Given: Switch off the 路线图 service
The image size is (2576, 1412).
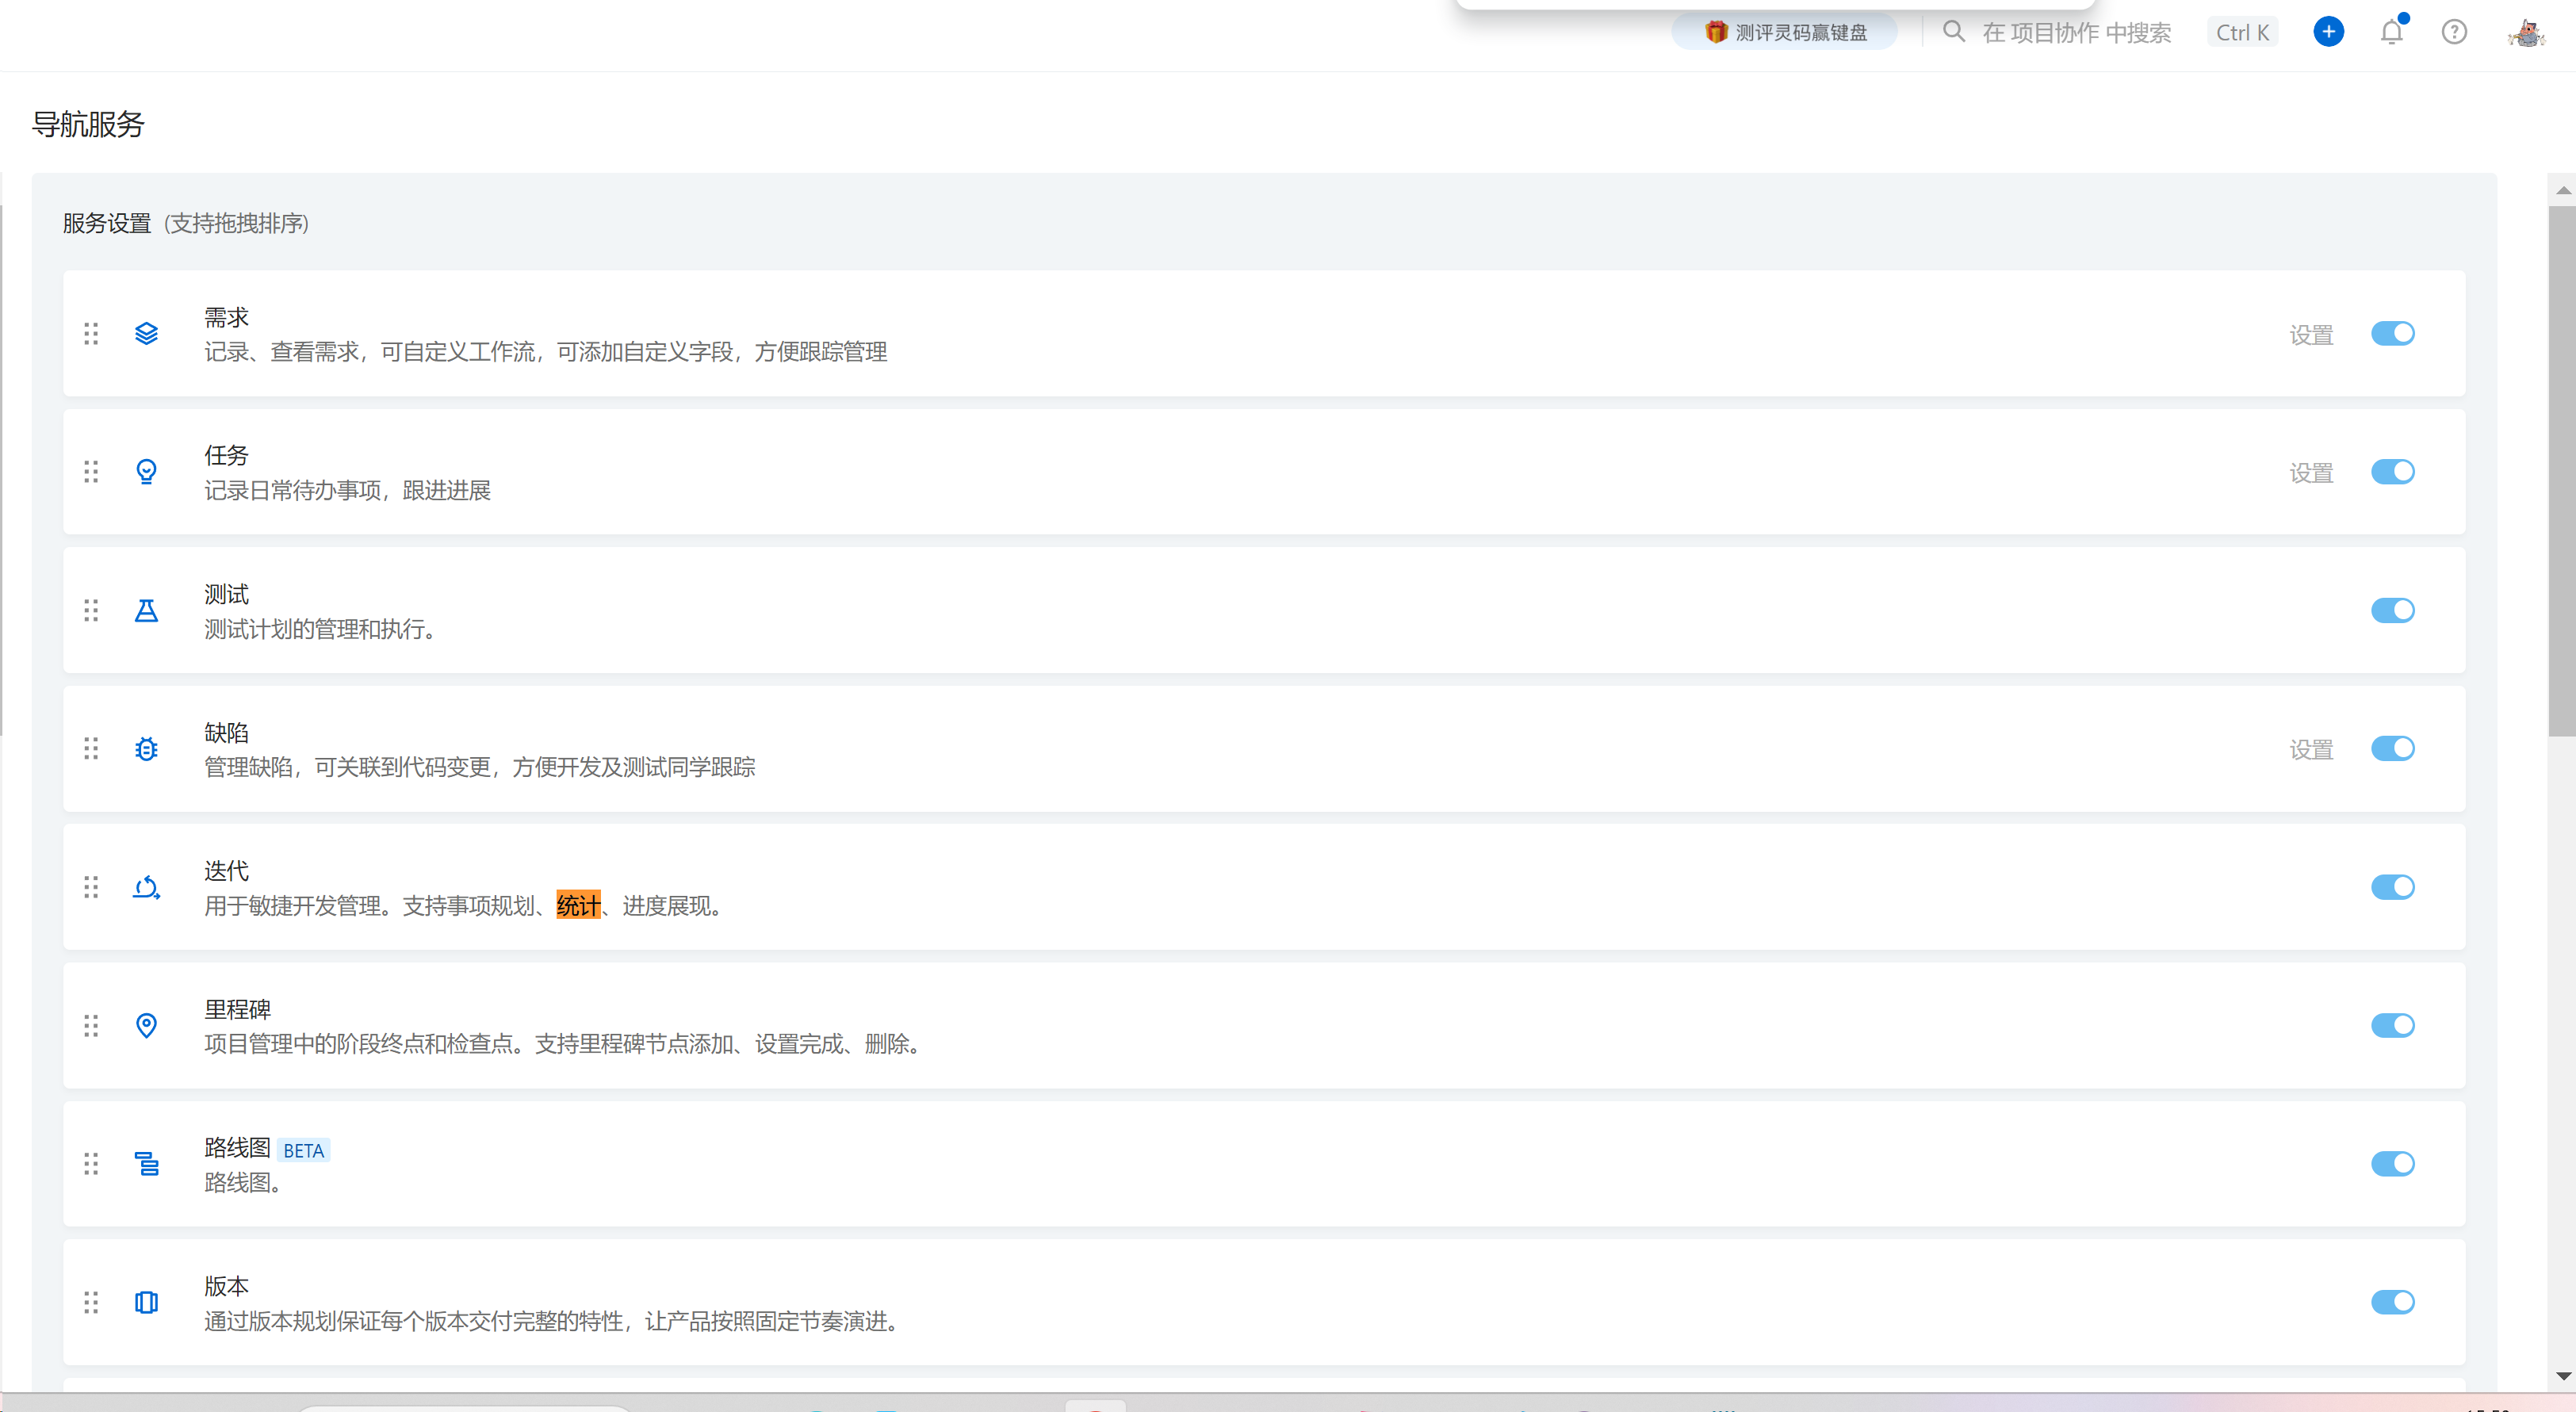Looking at the screenshot, I should (2393, 1164).
